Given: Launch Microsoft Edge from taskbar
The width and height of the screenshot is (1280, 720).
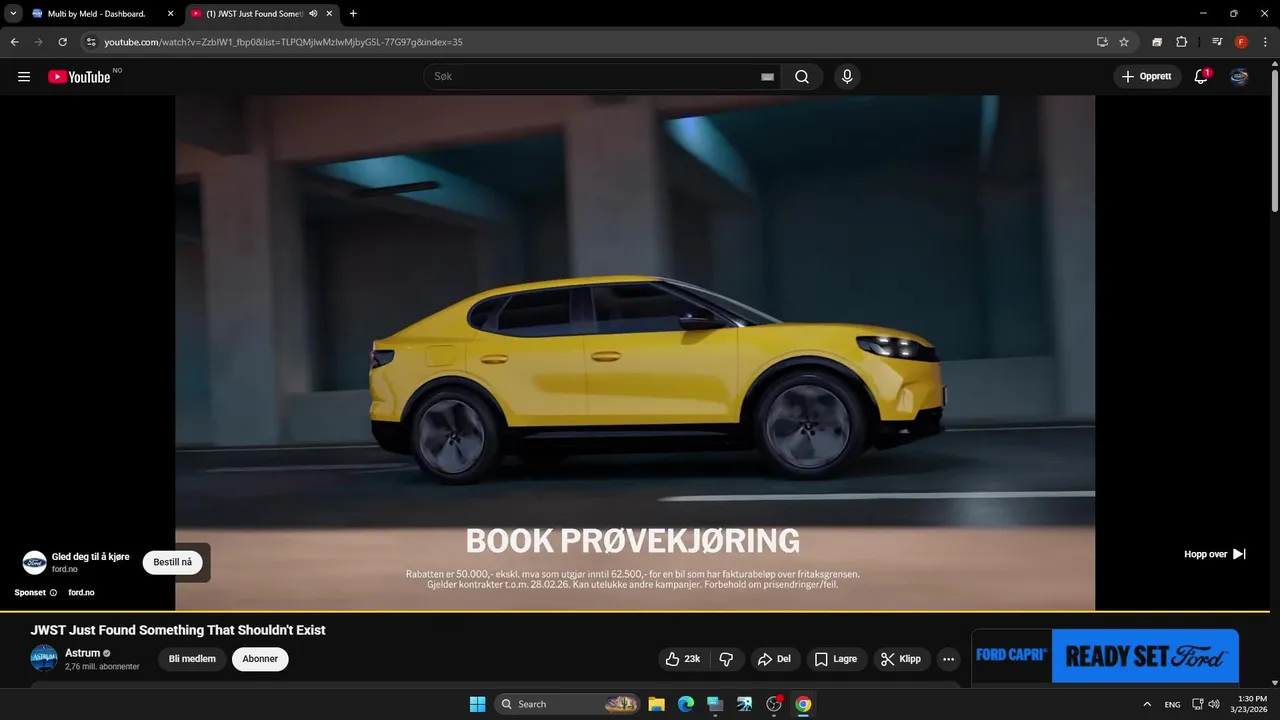Looking at the screenshot, I should click(x=685, y=704).
